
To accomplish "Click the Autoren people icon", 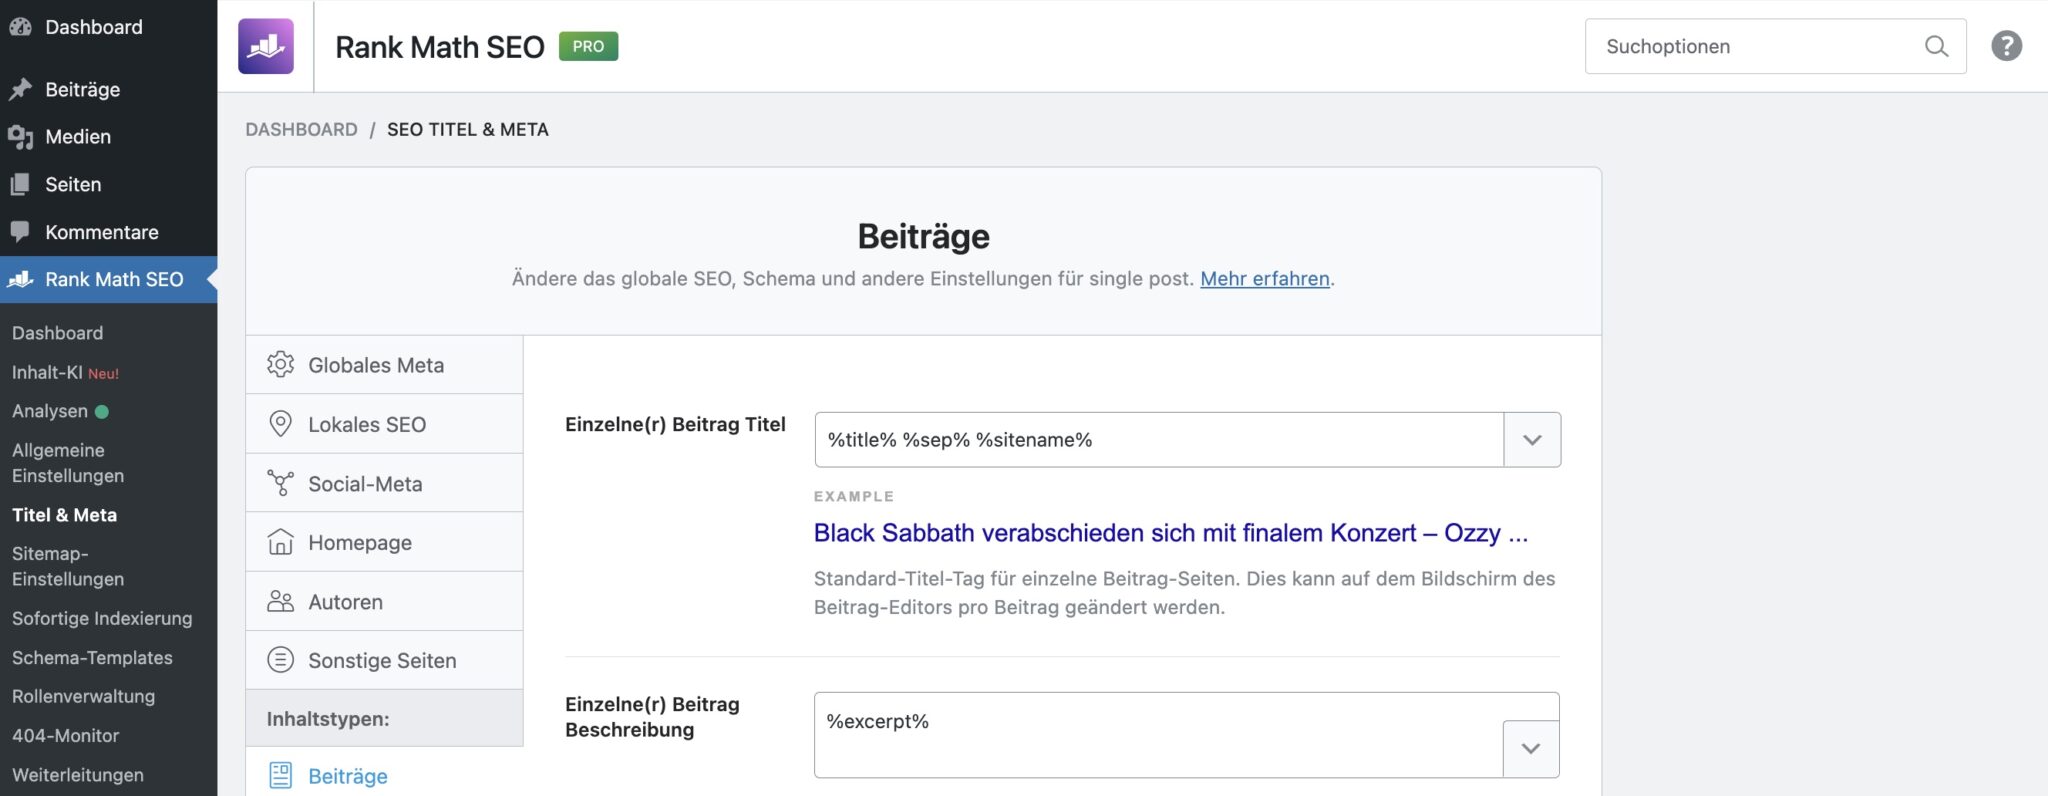I will click(x=281, y=601).
